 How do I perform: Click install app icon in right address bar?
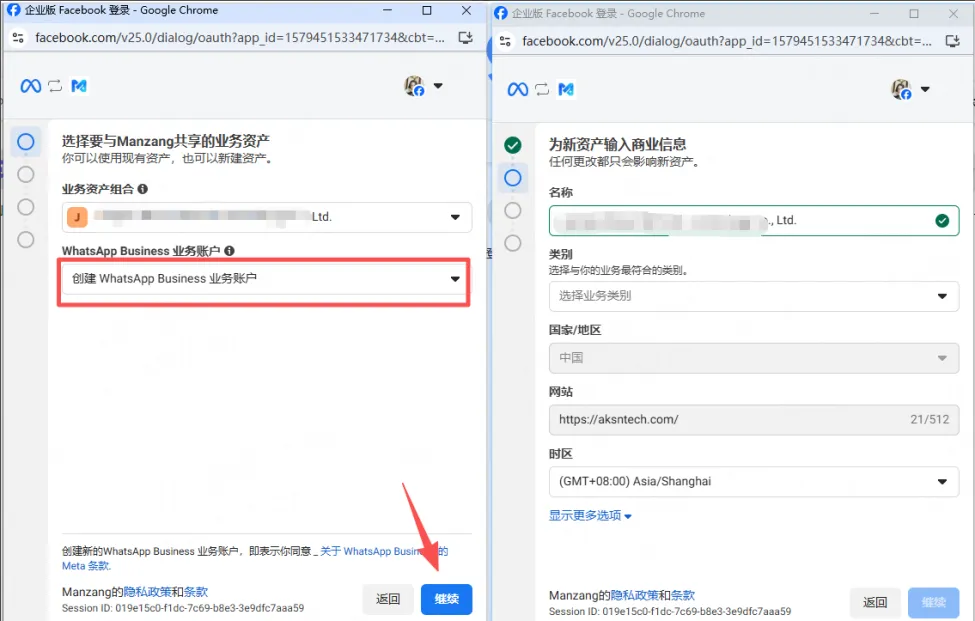coord(952,41)
